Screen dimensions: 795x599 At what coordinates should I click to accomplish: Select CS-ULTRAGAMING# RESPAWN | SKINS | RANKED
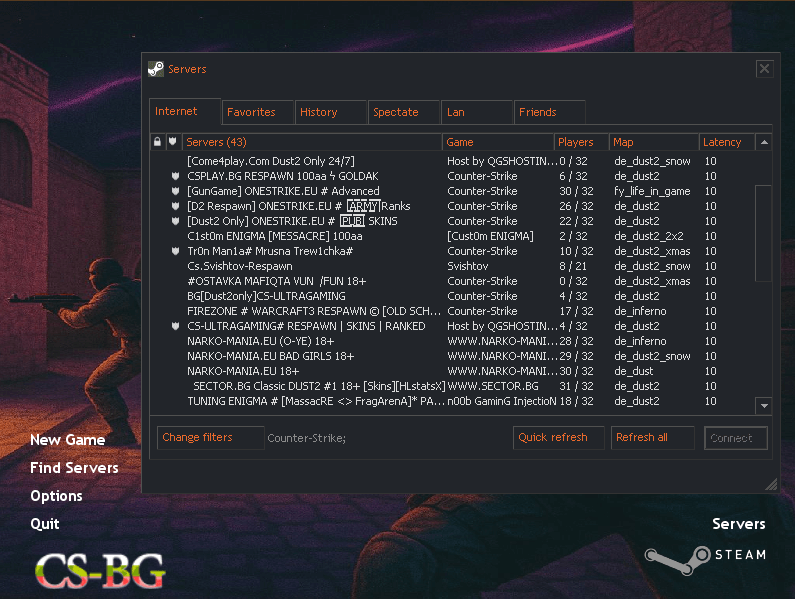(452, 326)
